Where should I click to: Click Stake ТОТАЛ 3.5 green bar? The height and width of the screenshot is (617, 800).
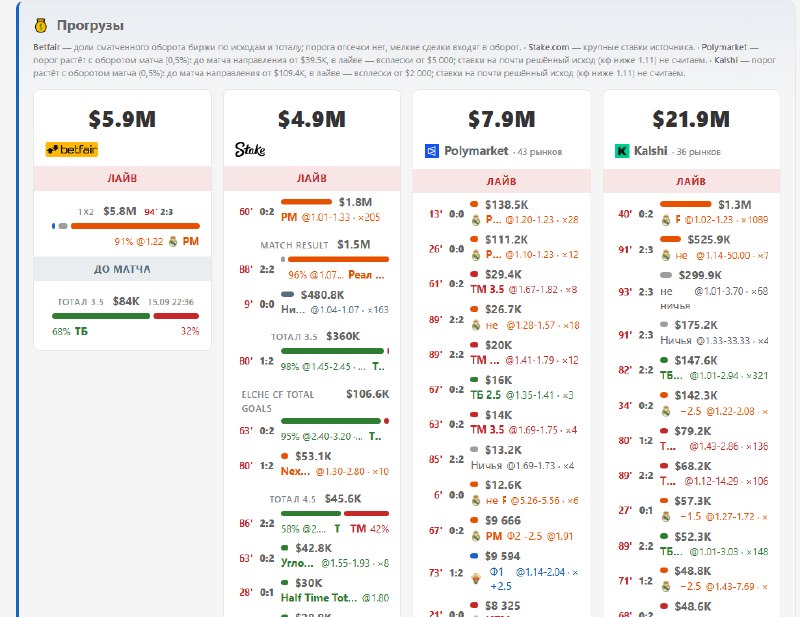332,351
